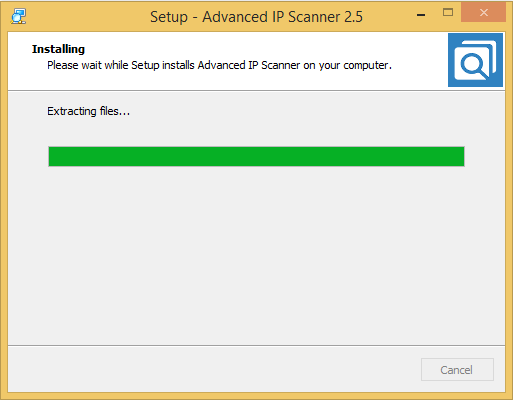
Task: Maximize the Setup window
Action: [x=448, y=13]
